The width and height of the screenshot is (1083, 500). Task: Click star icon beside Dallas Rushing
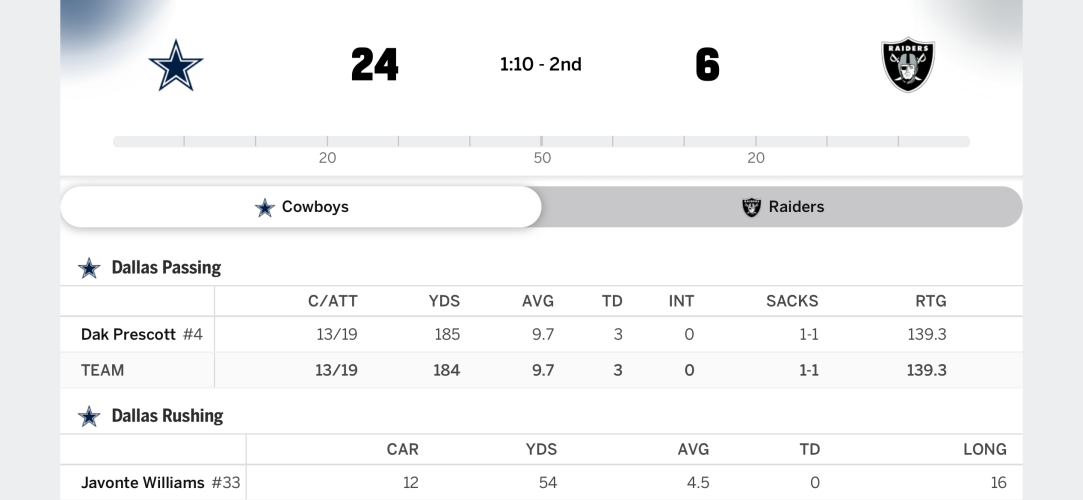[90, 416]
